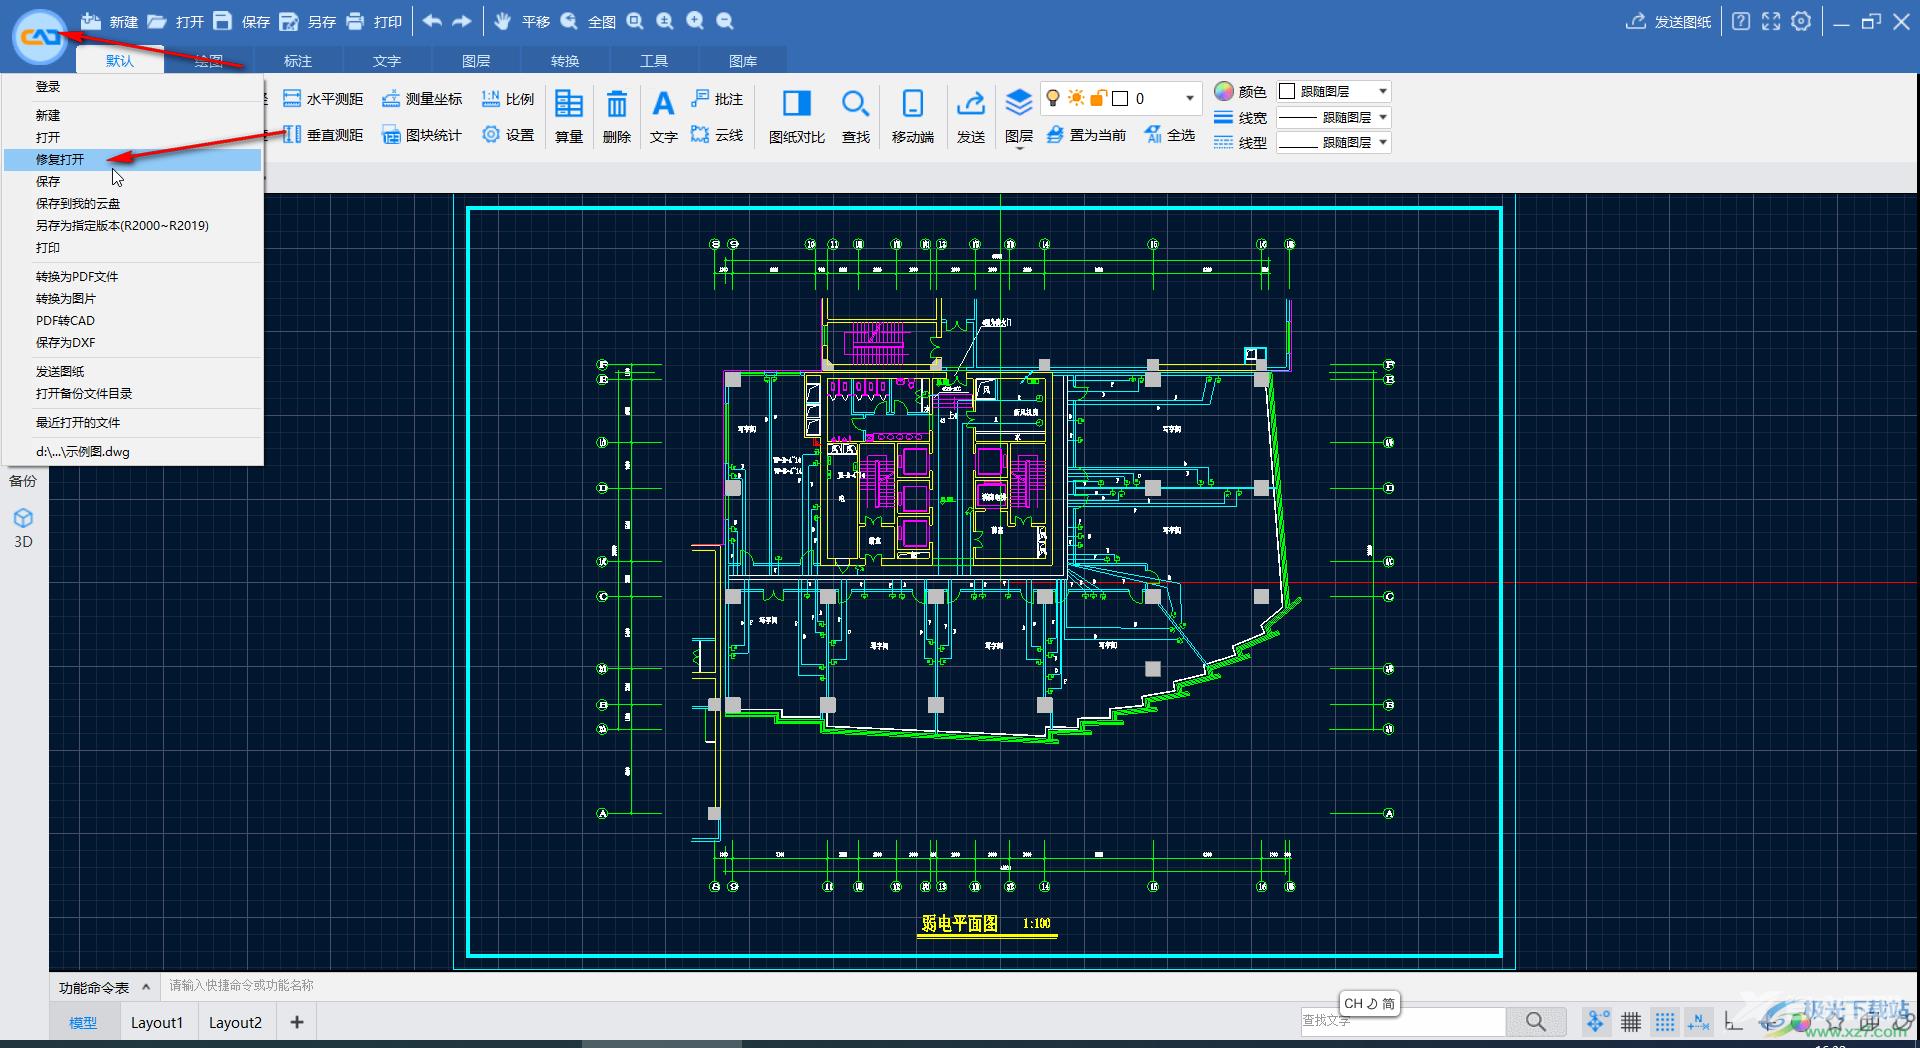This screenshot has width=1920, height=1048.
Task: Switch to the Layout2 sheet tab
Action: pyautogui.click(x=235, y=1022)
